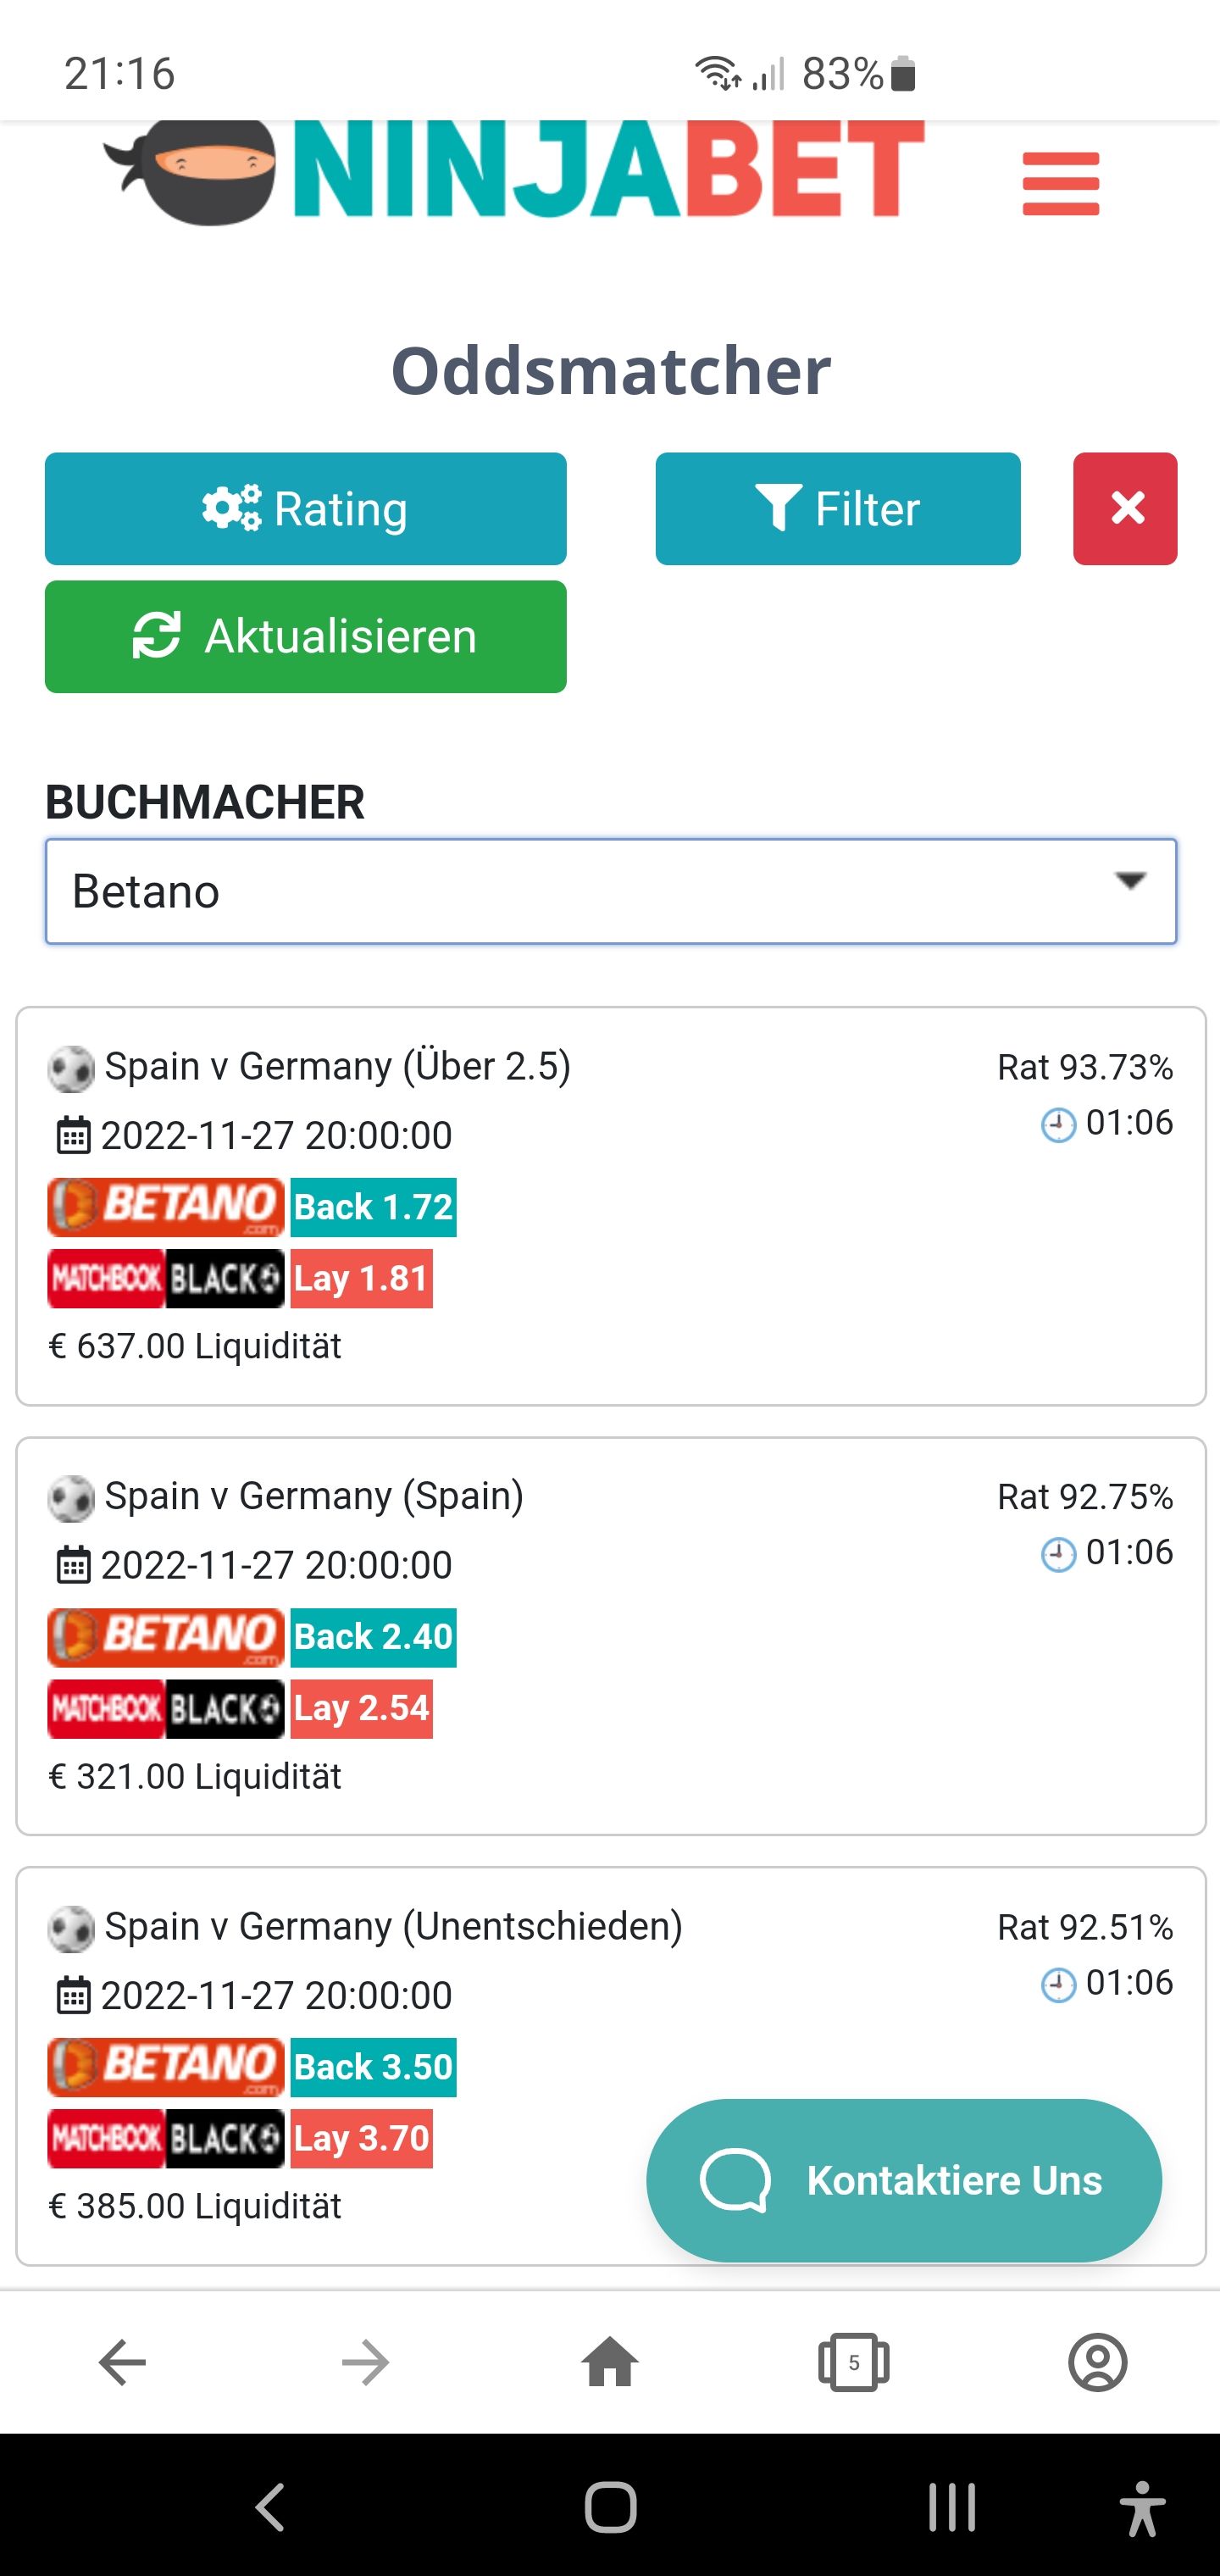The height and width of the screenshot is (2576, 1220).
Task: Navigate back with browser back arrow
Action: (x=122, y=2363)
